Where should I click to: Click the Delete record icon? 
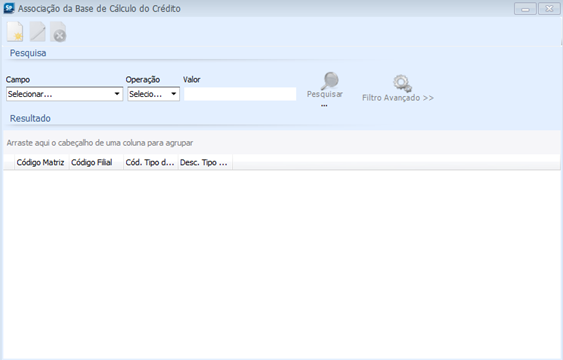[58, 32]
